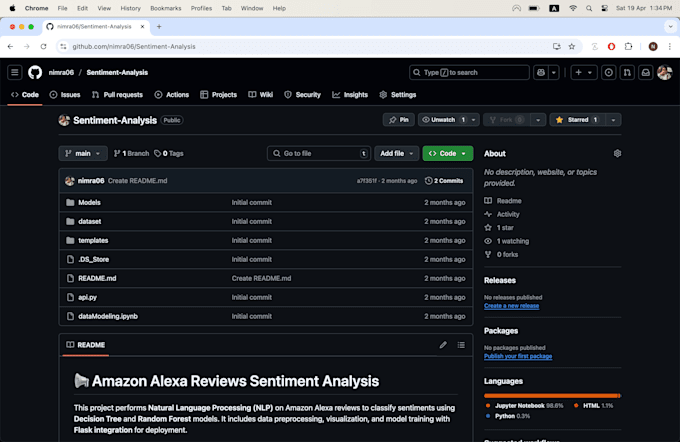Open the 2 Commits history
The width and height of the screenshot is (680, 442).
444,181
